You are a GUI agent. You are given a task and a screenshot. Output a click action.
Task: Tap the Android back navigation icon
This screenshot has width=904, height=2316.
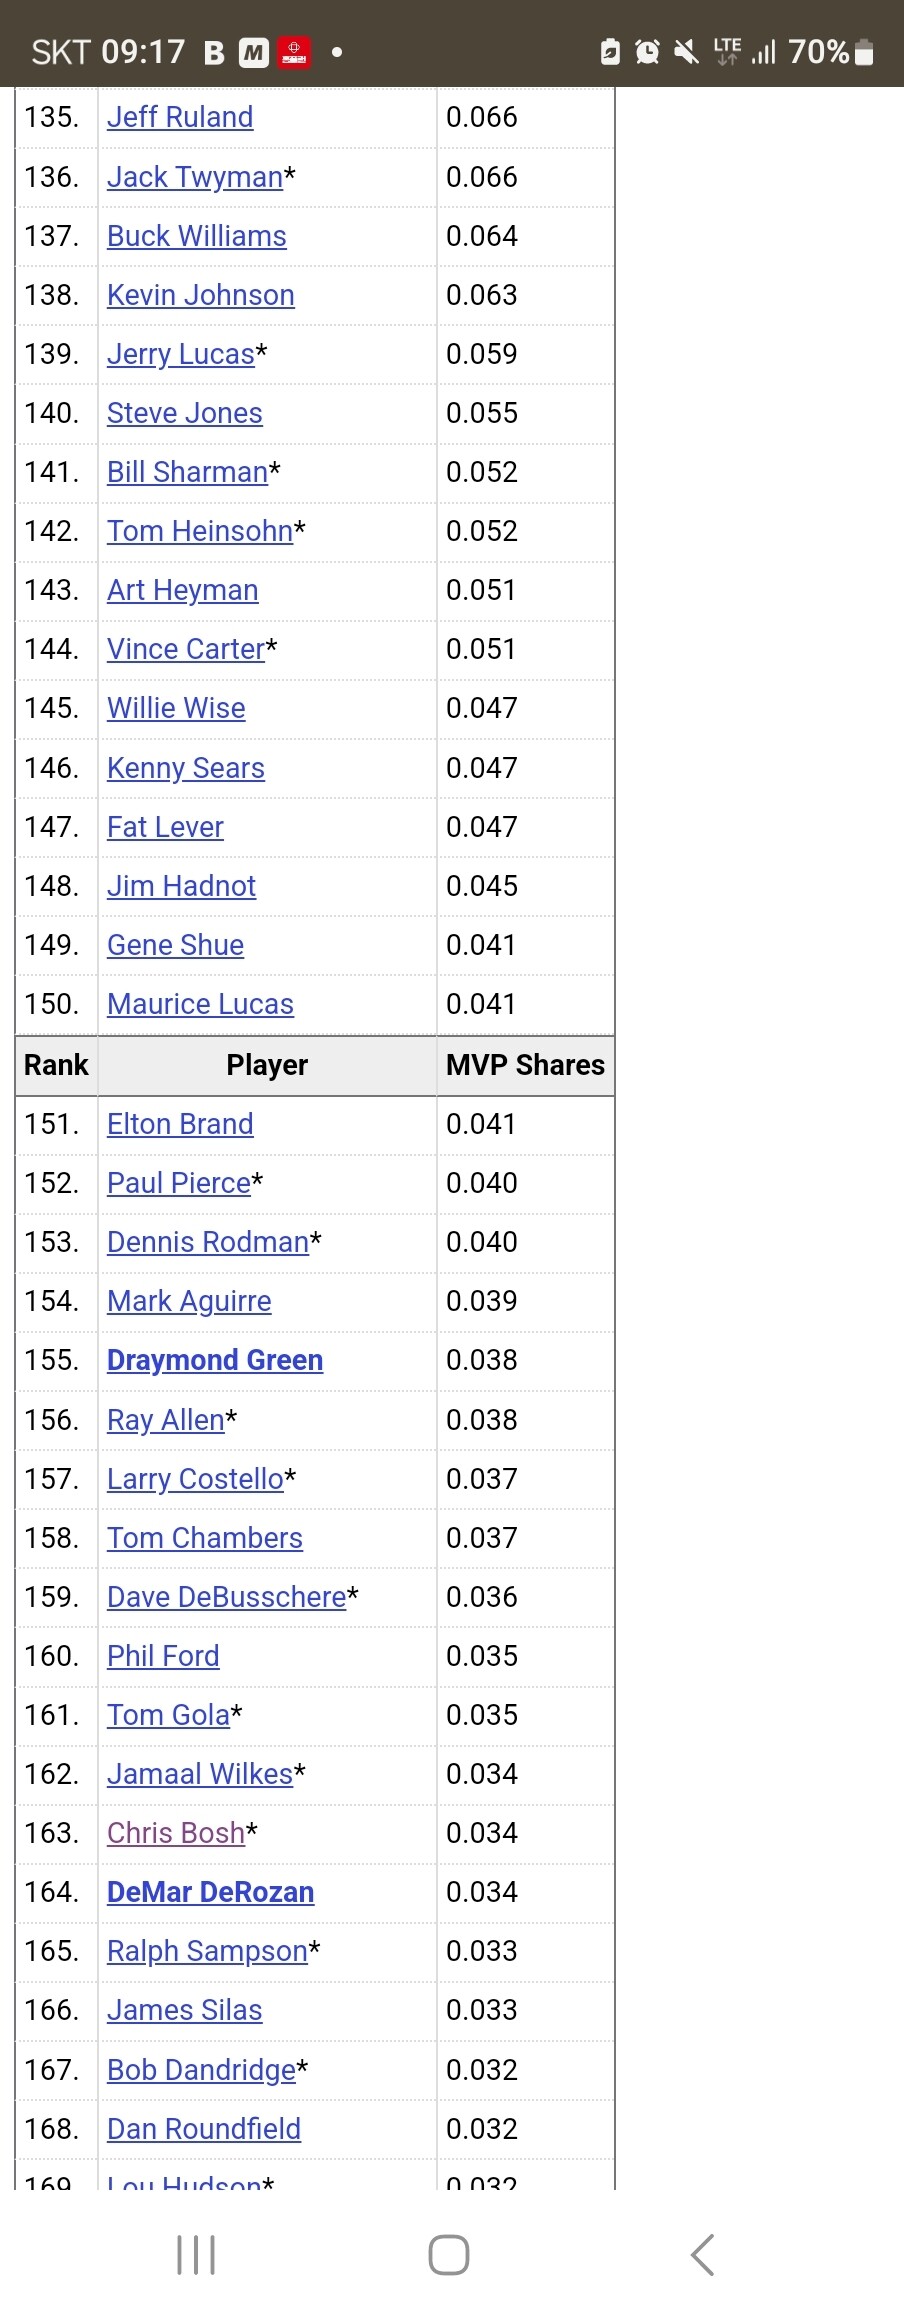pyautogui.click(x=703, y=2255)
